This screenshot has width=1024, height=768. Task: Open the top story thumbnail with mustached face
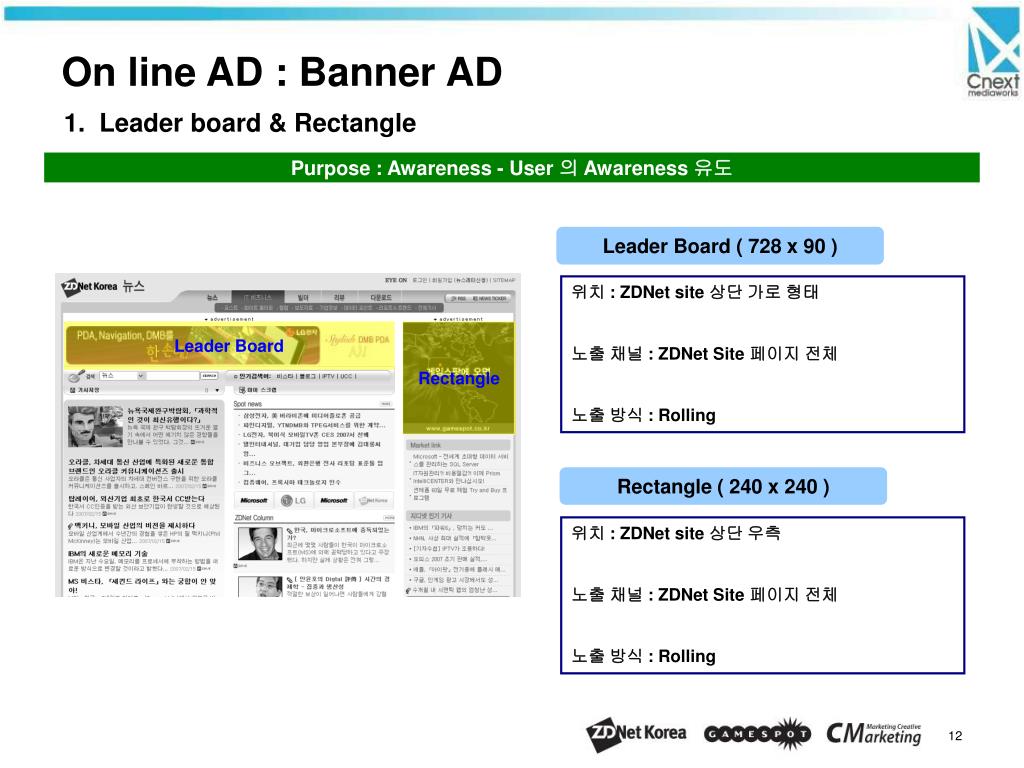(95, 426)
